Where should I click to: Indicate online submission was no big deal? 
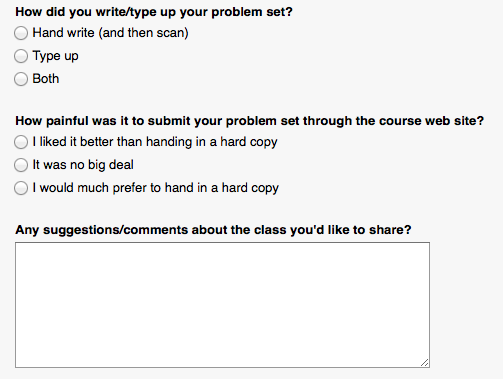(x=21, y=165)
